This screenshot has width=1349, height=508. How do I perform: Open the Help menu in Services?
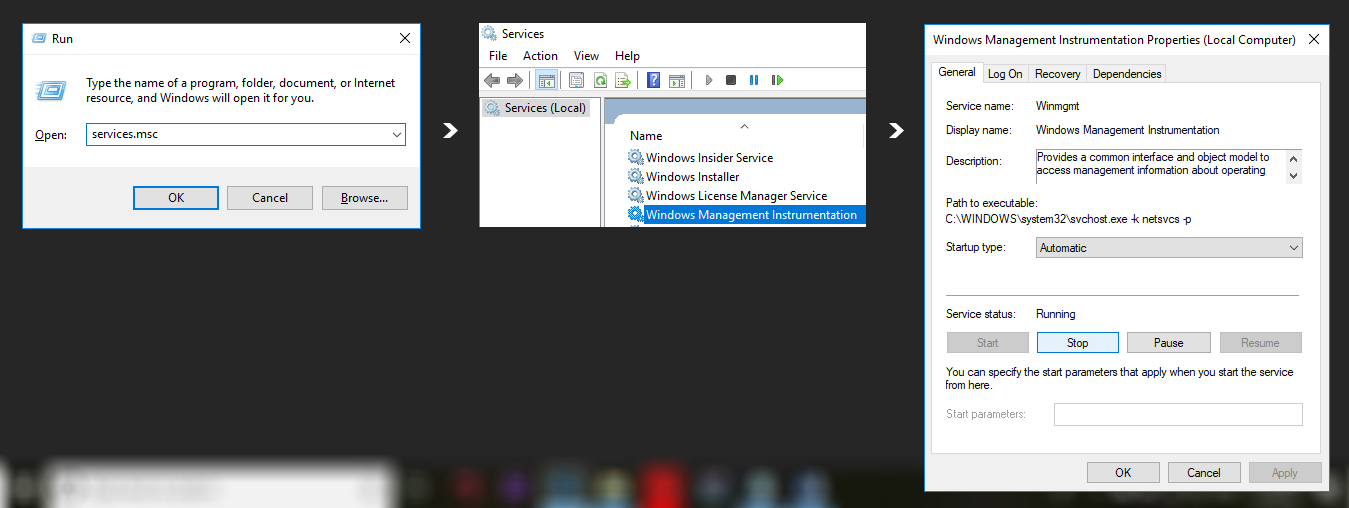[x=627, y=56]
